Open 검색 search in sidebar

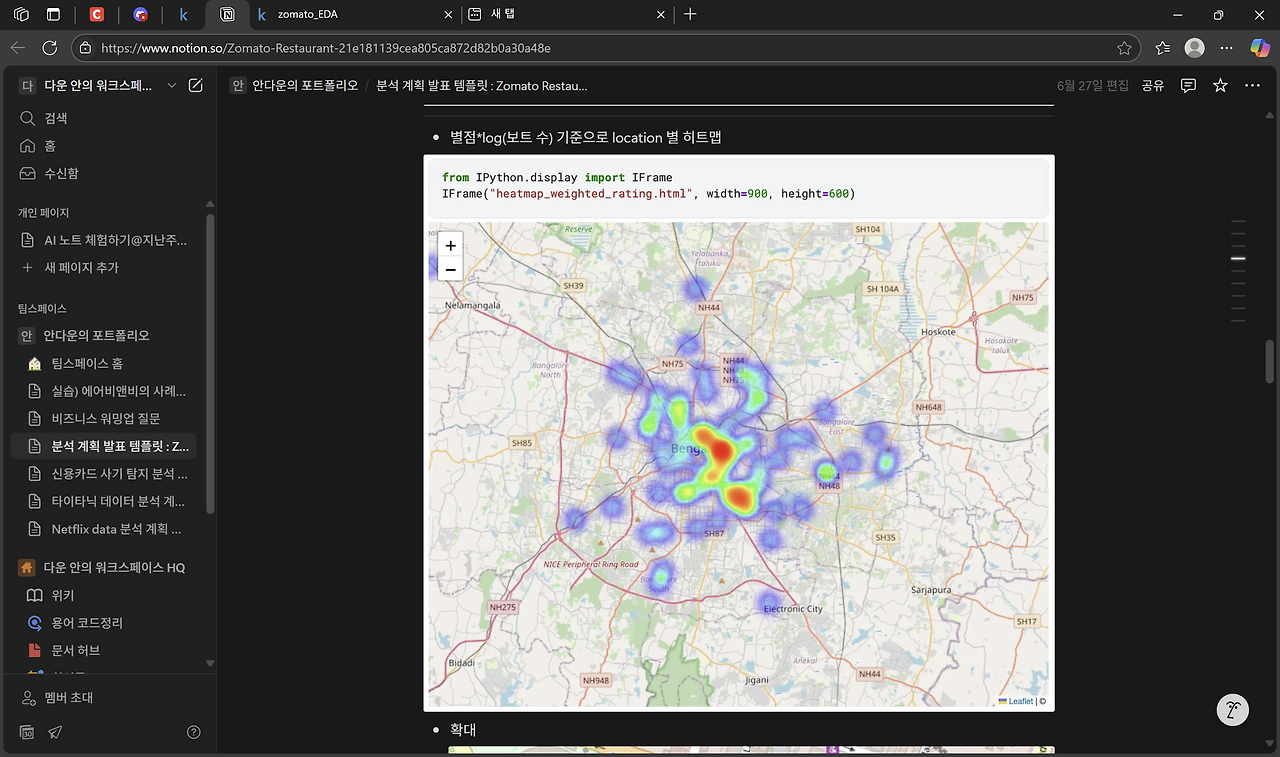click(55, 118)
